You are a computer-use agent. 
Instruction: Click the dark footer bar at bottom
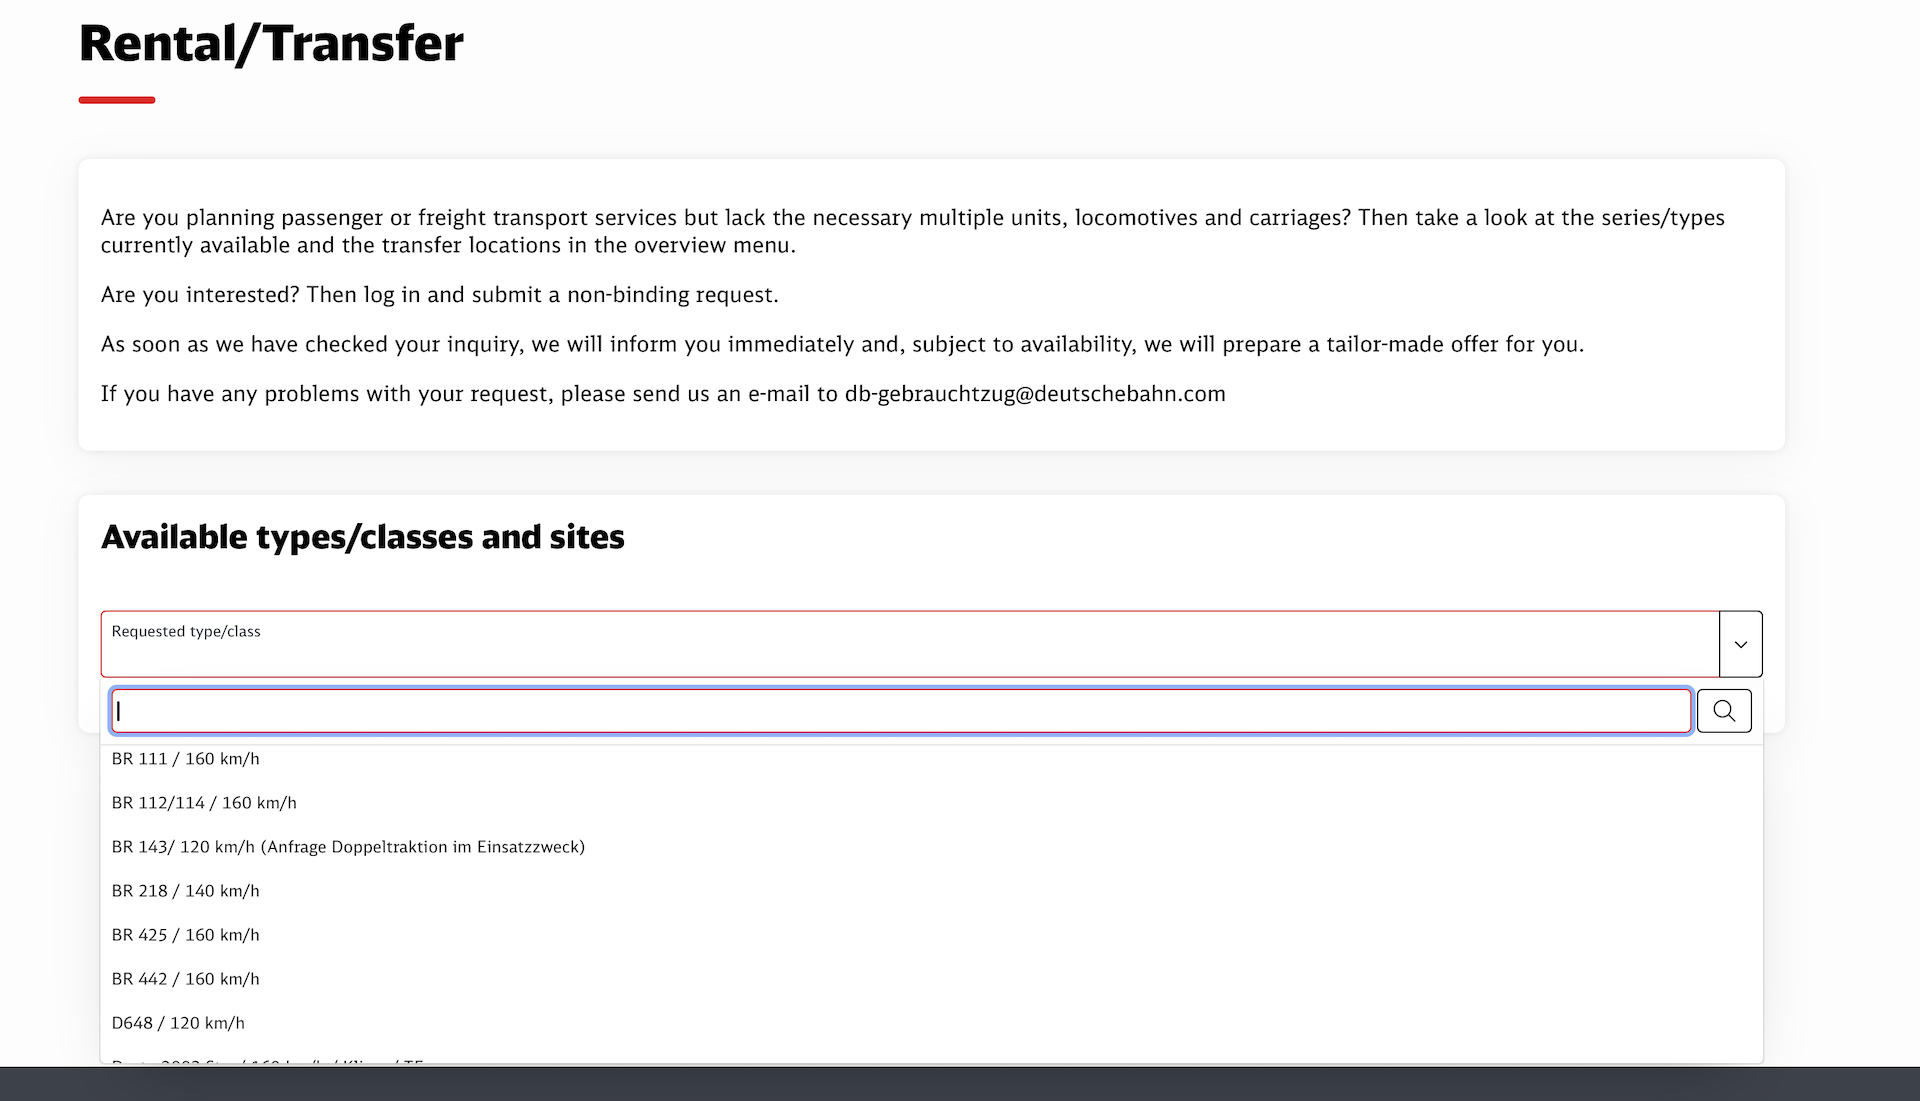coord(960,1084)
